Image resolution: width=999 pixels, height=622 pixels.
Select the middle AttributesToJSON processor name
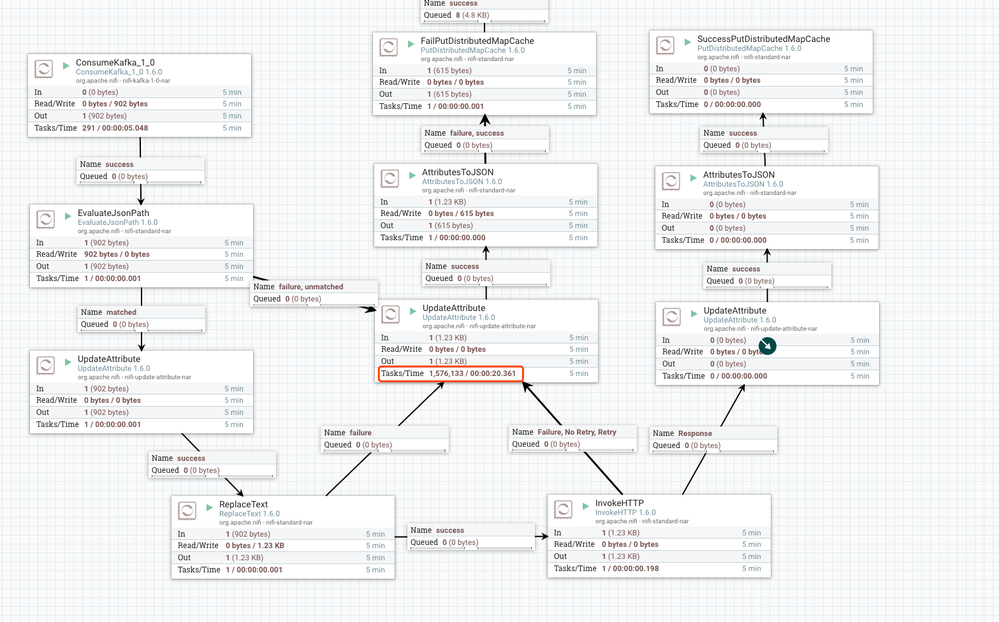click(x=457, y=172)
